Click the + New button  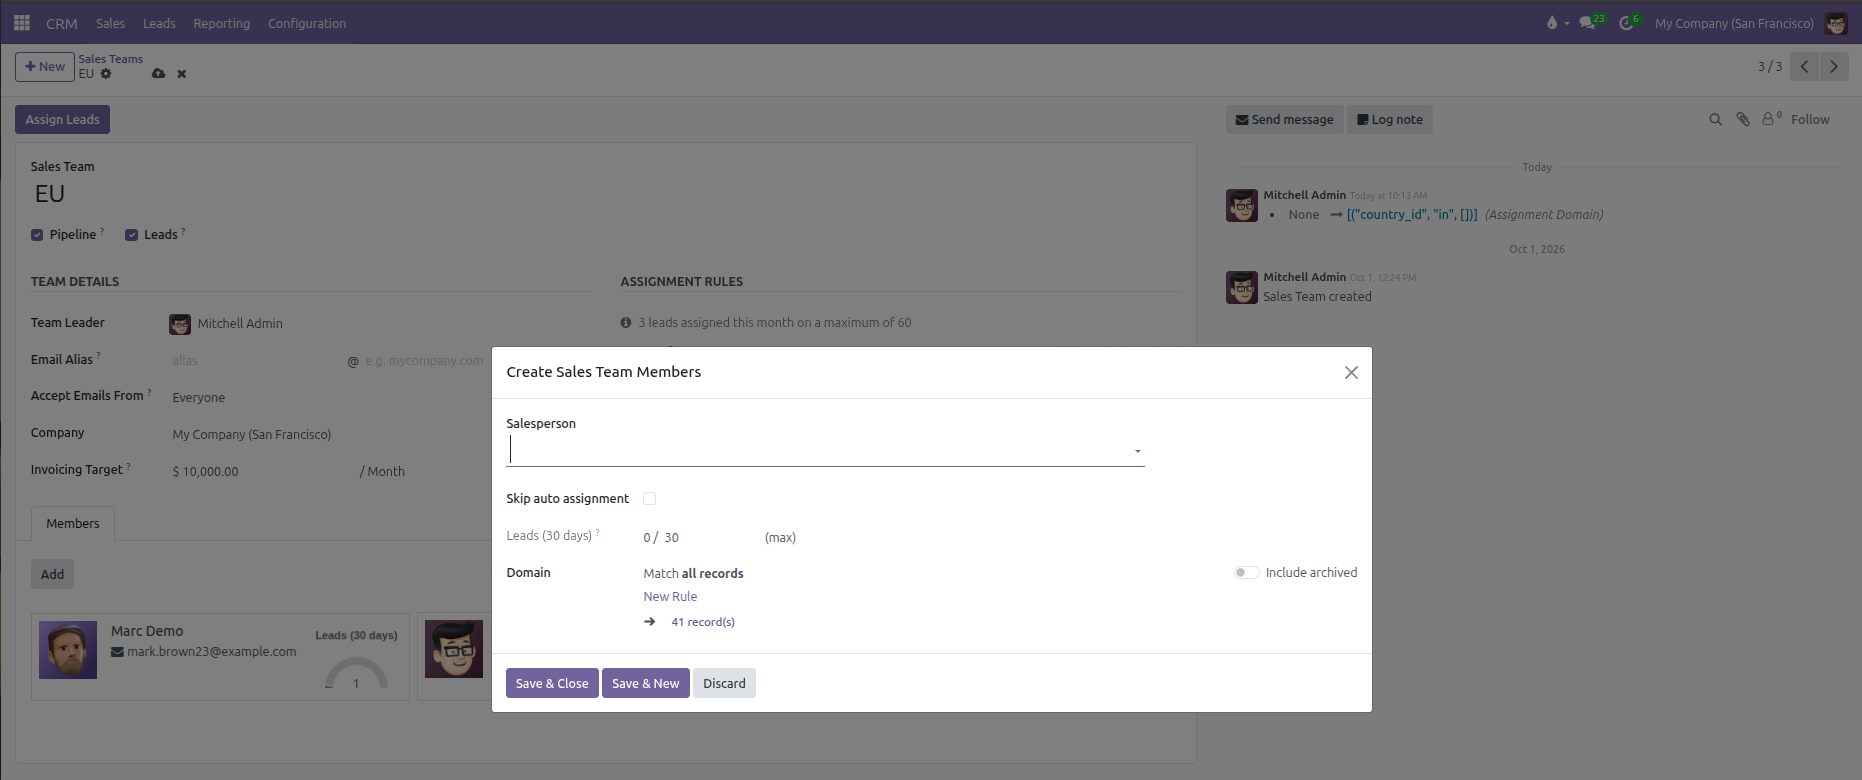point(45,66)
